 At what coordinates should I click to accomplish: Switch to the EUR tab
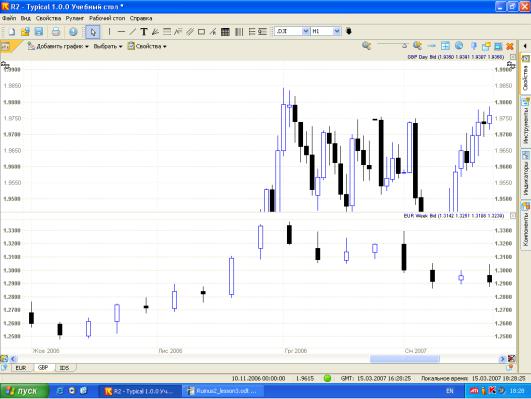(21, 368)
